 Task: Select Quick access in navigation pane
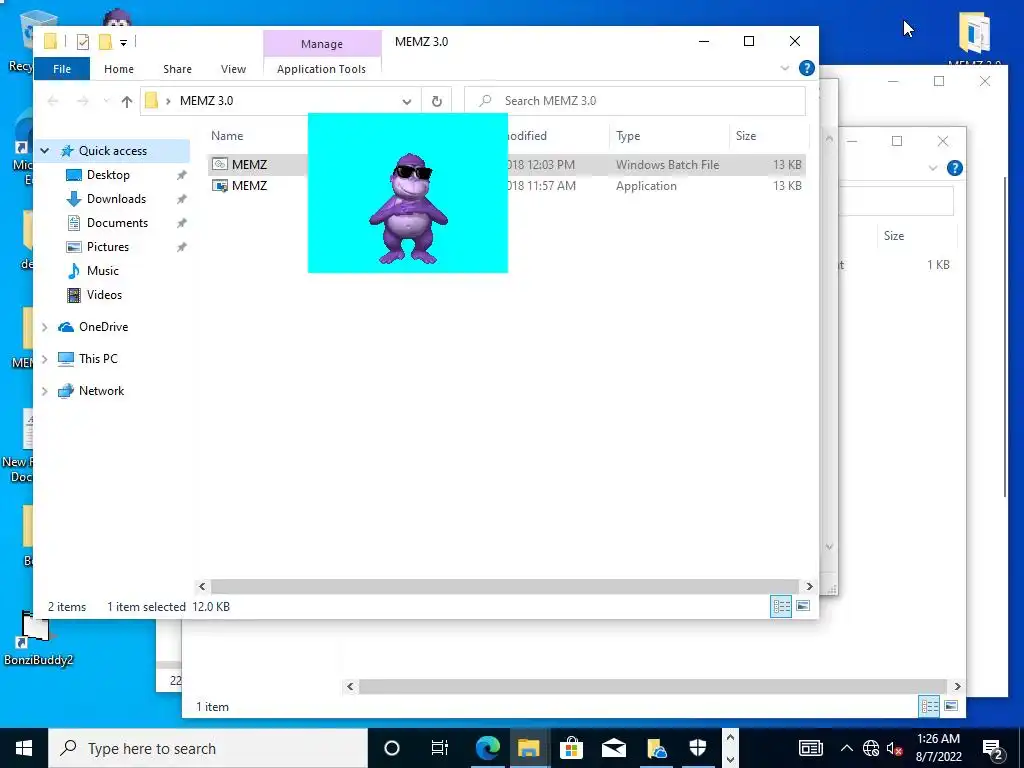point(112,151)
